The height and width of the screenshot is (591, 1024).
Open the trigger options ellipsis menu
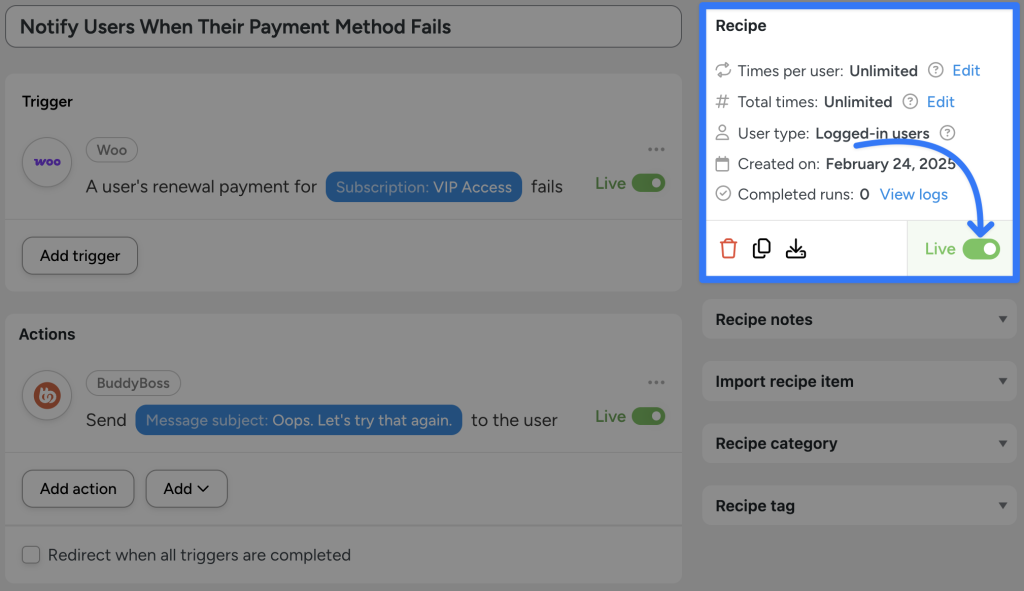656,148
